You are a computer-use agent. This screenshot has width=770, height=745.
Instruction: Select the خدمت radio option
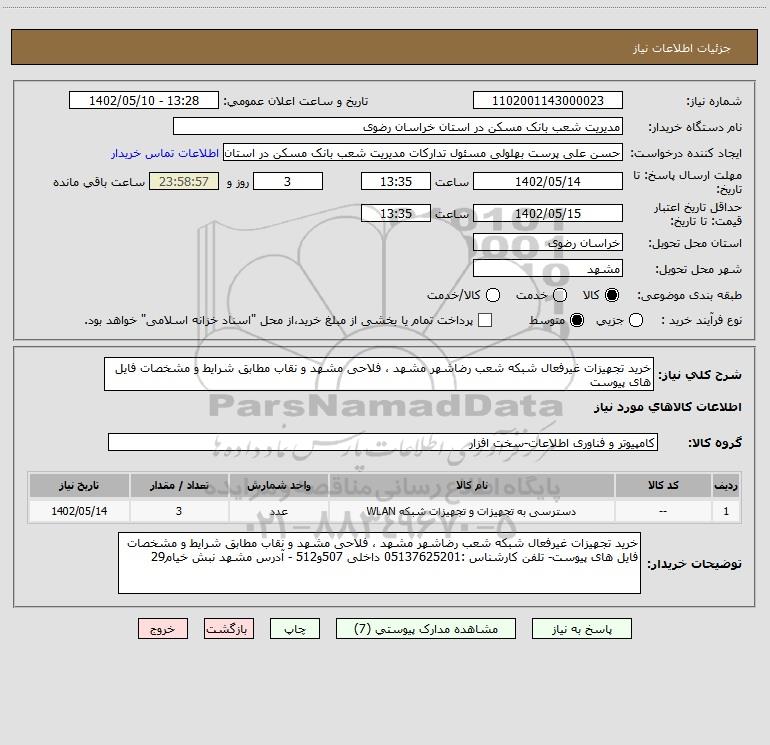coord(560,295)
